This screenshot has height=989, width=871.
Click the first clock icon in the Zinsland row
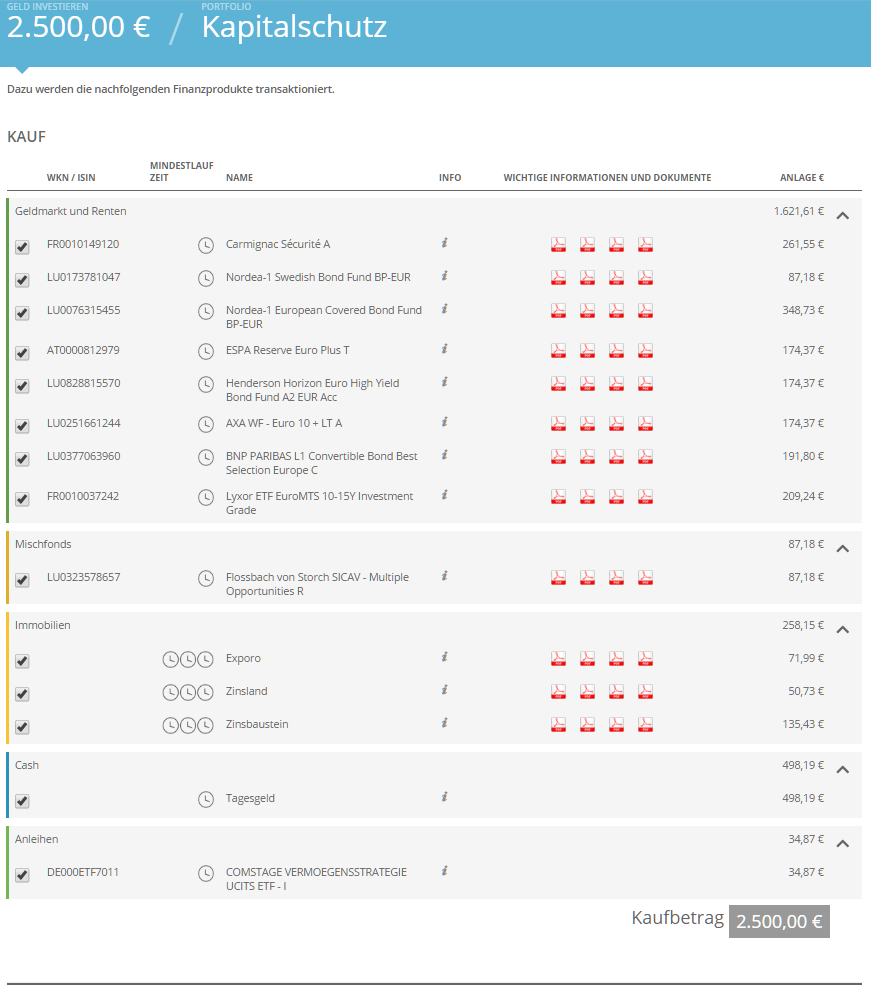170,693
